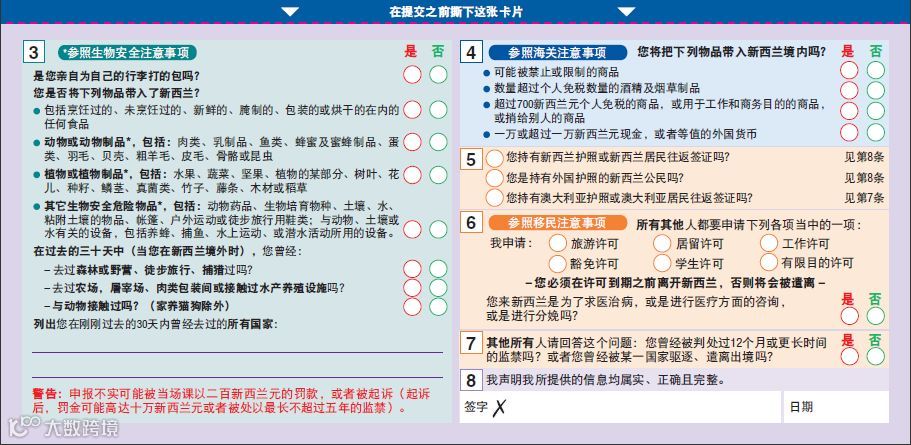
Task: Click the left white triangle in header
Action: tap(289, 11)
